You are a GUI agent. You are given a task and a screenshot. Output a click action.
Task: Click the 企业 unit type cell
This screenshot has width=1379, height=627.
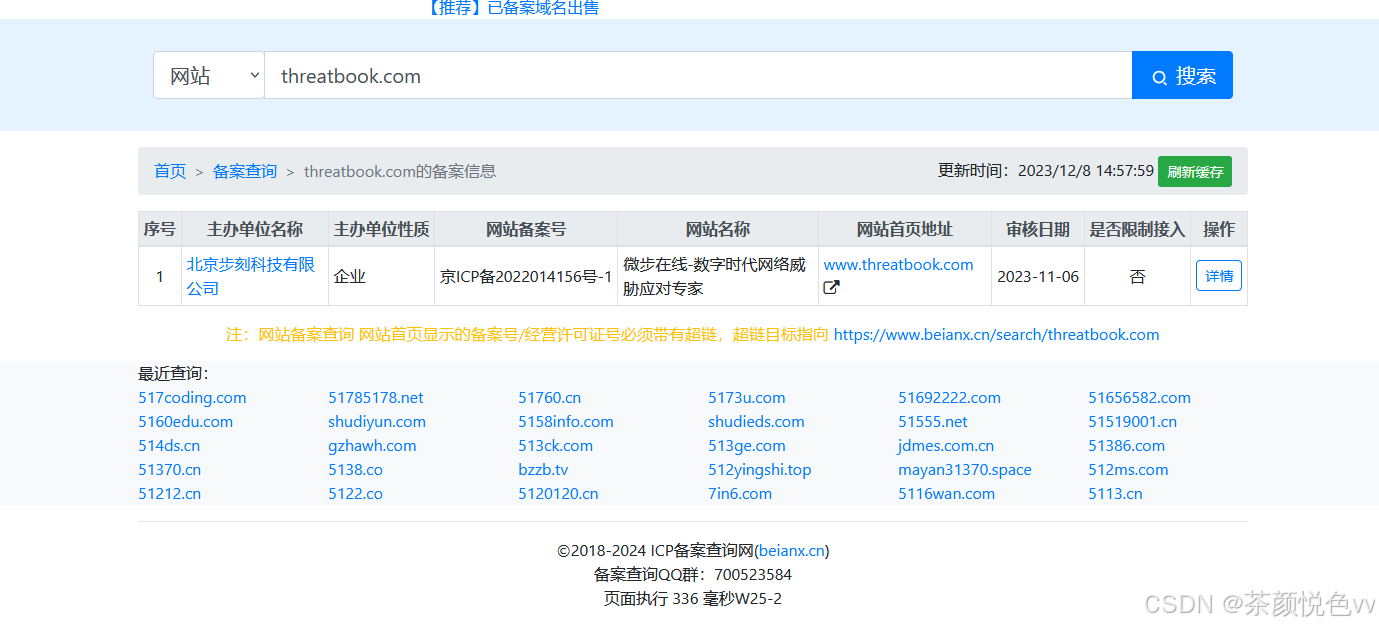point(382,276)
